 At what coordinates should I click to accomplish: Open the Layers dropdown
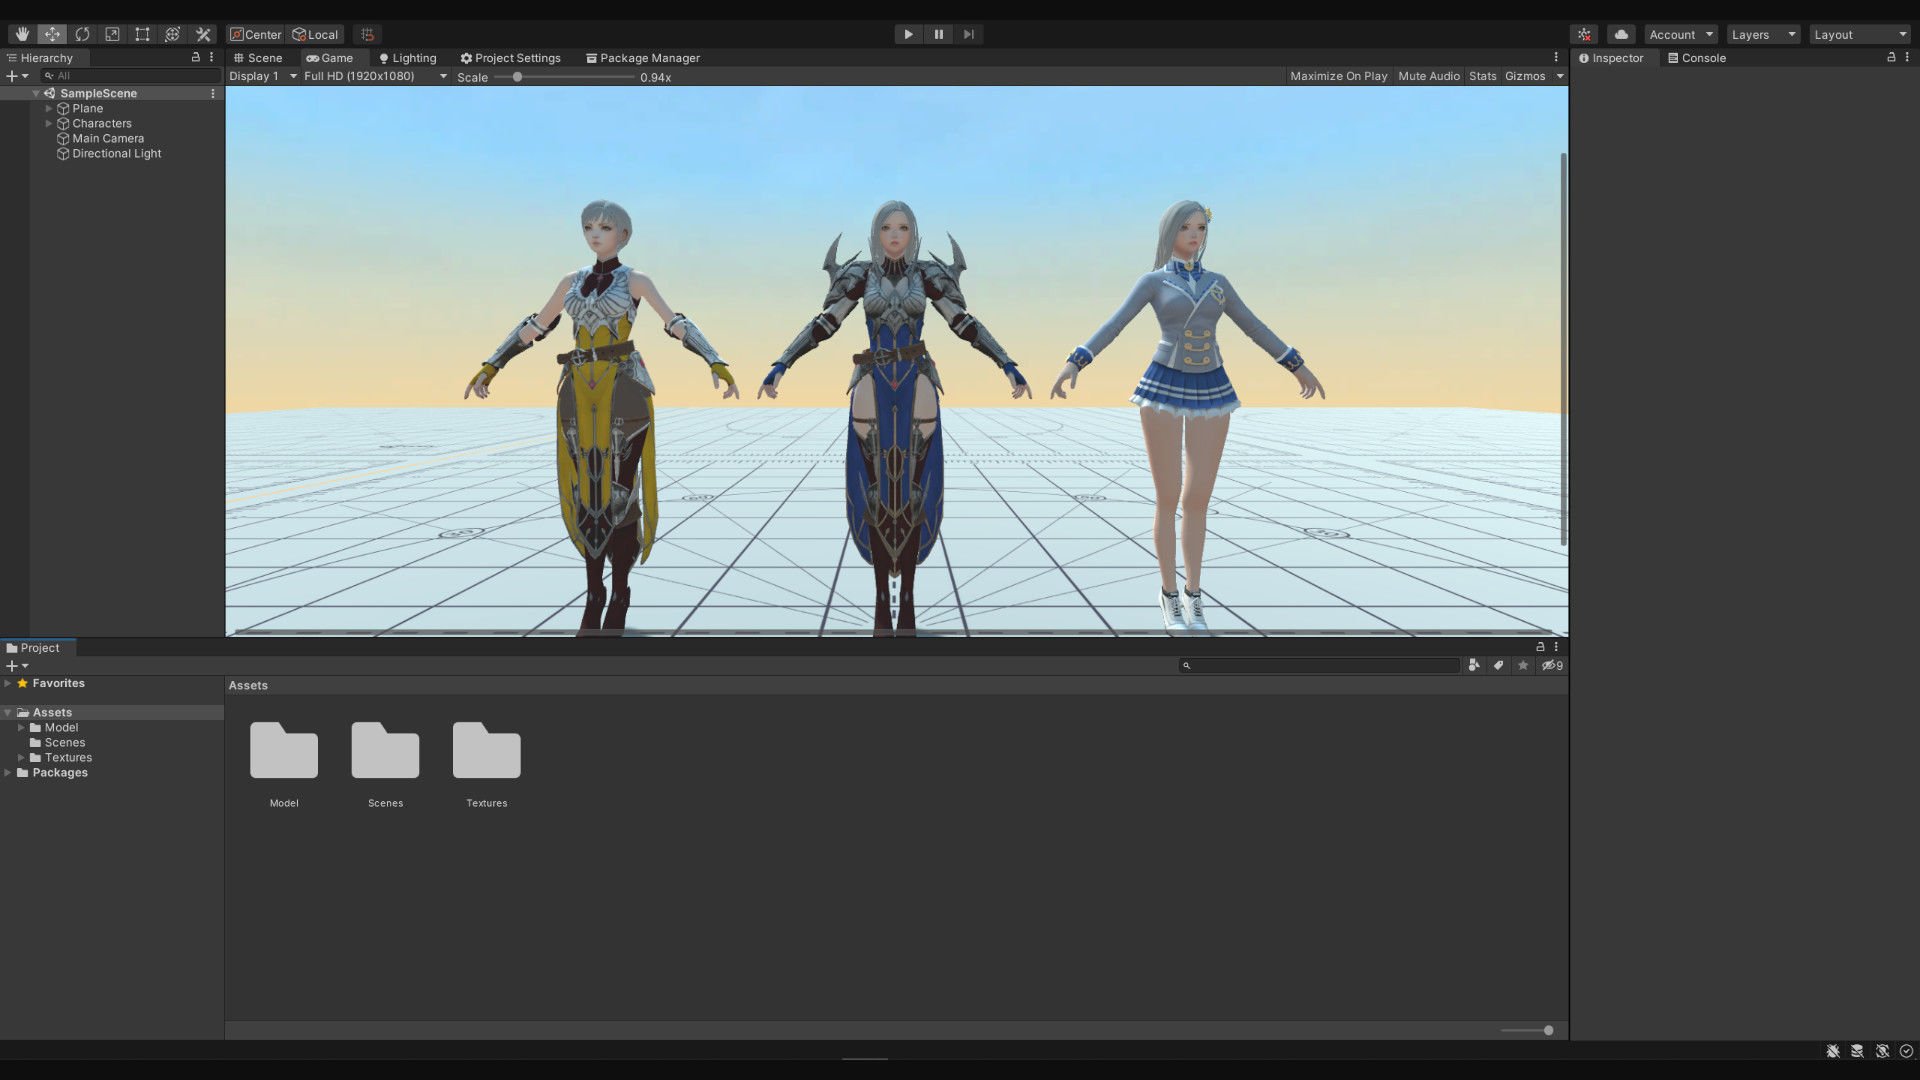click(1762, 34)
